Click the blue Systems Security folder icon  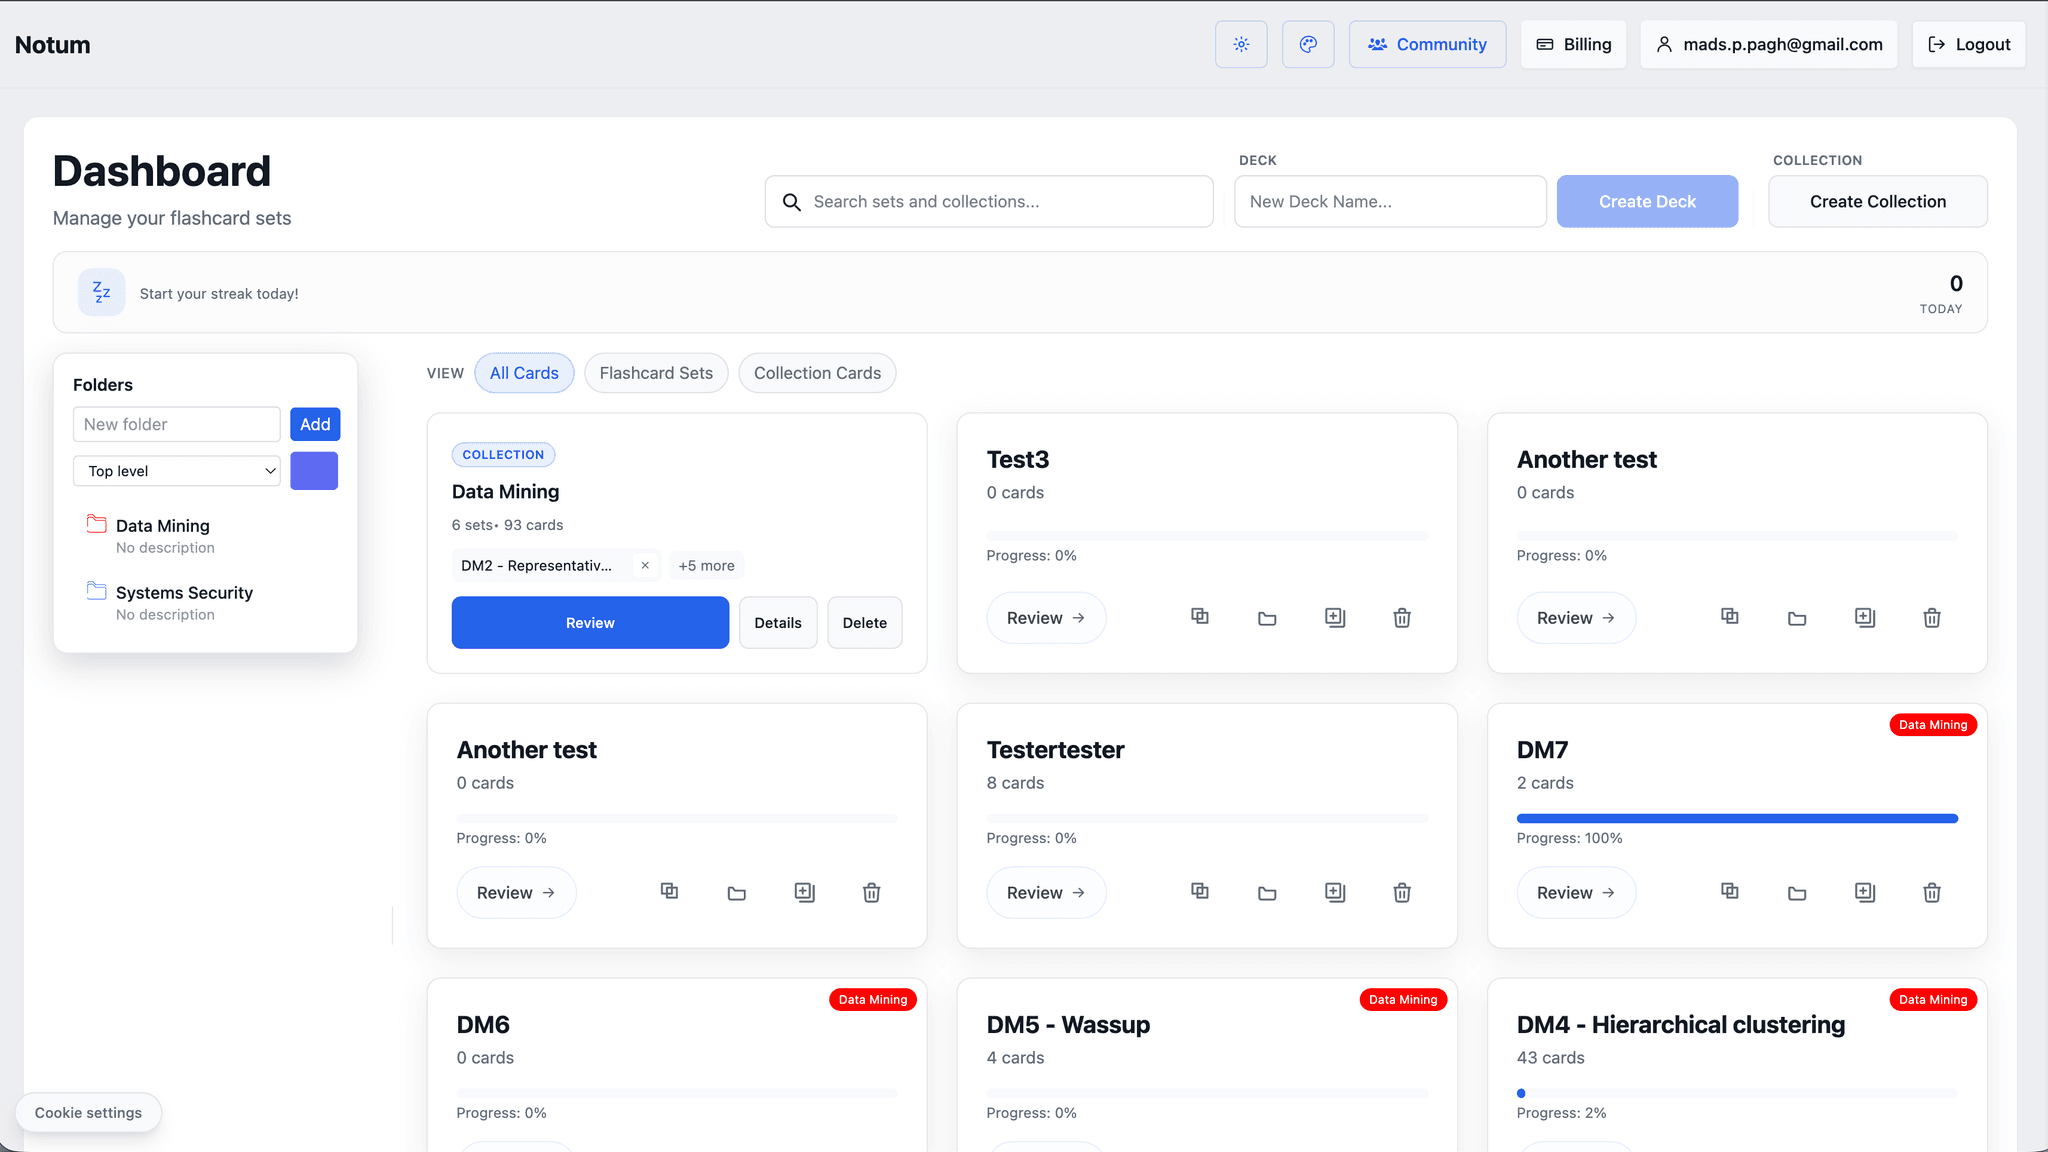[x=97, y=591]
